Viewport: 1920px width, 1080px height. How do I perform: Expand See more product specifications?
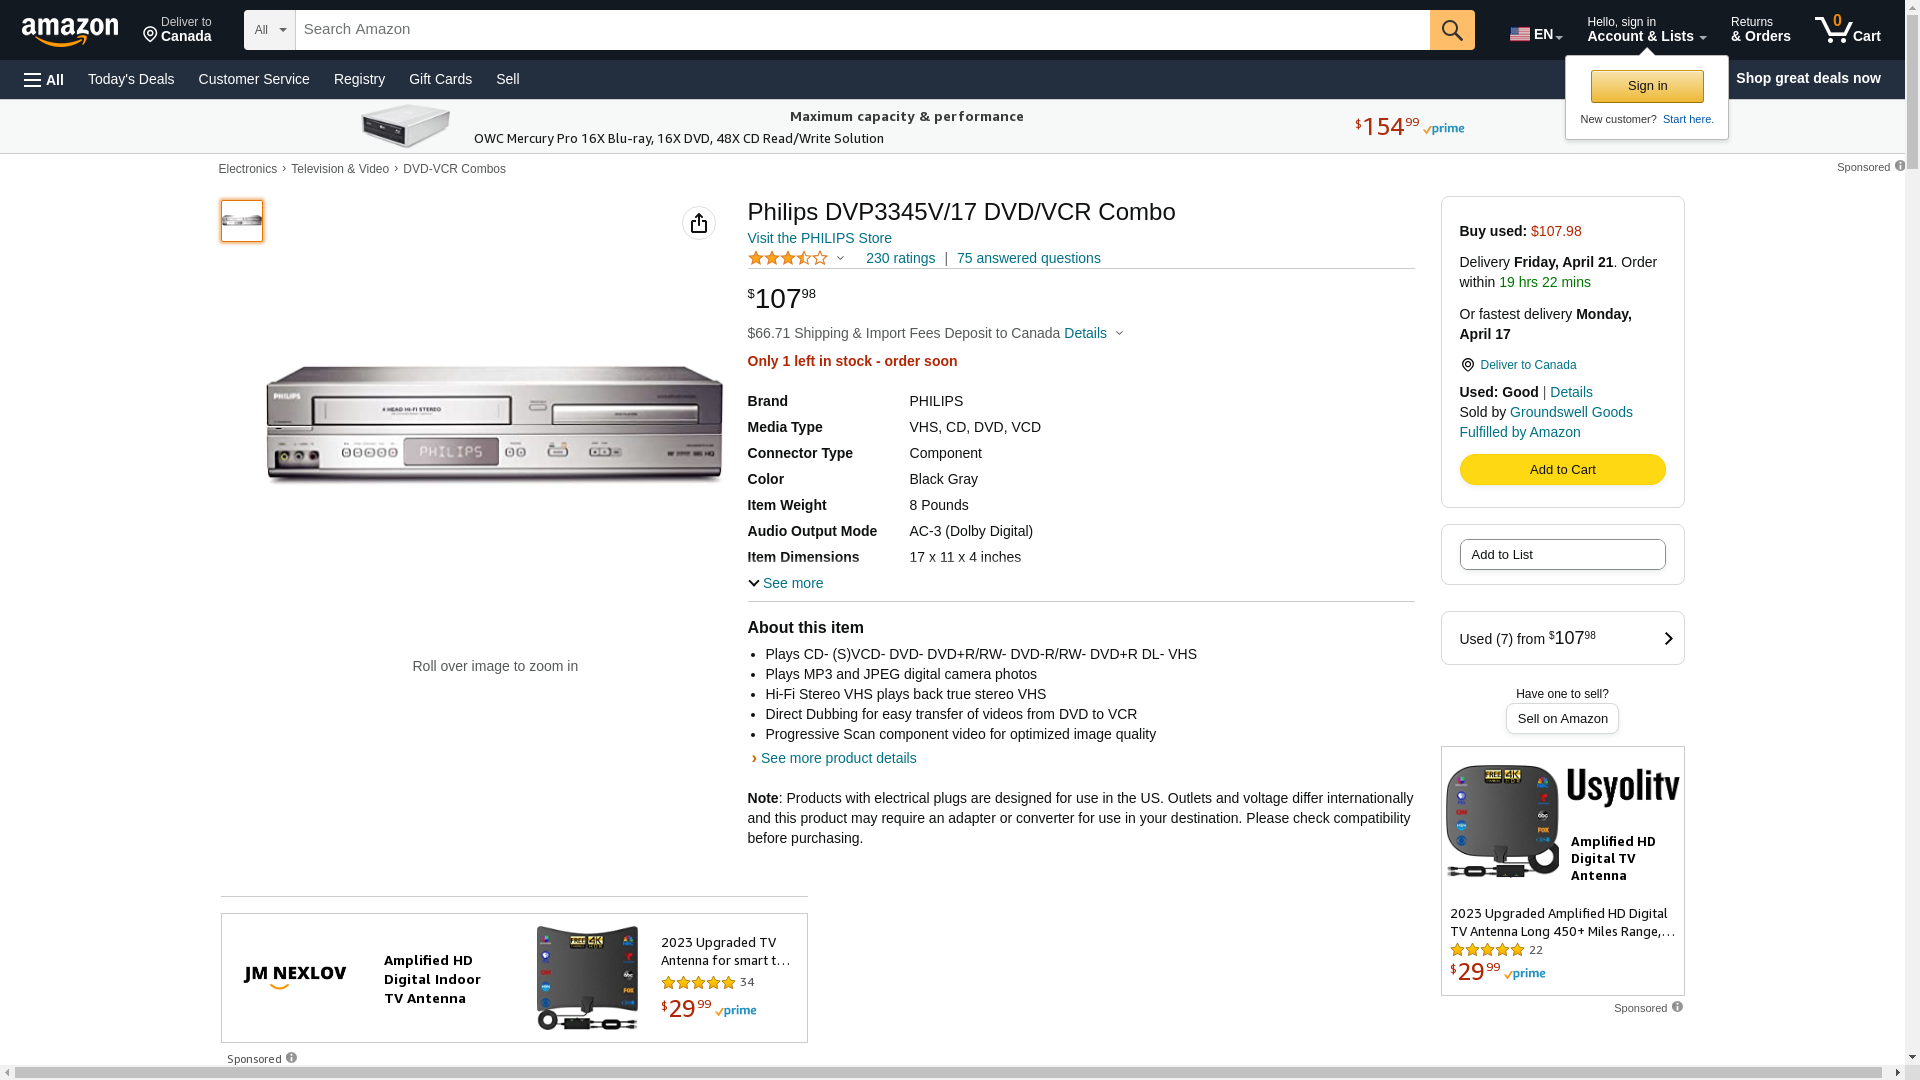pos(786,583)
